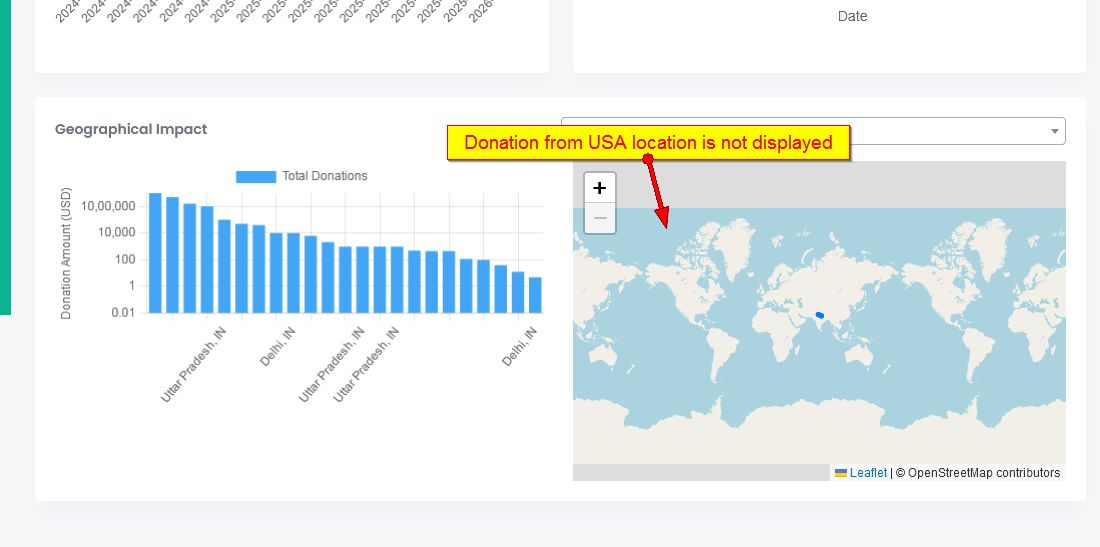Click the 0.01 y-axis value
Image resolution: width=1100 pixels, height=547 pixels.
tap(123, 313)
